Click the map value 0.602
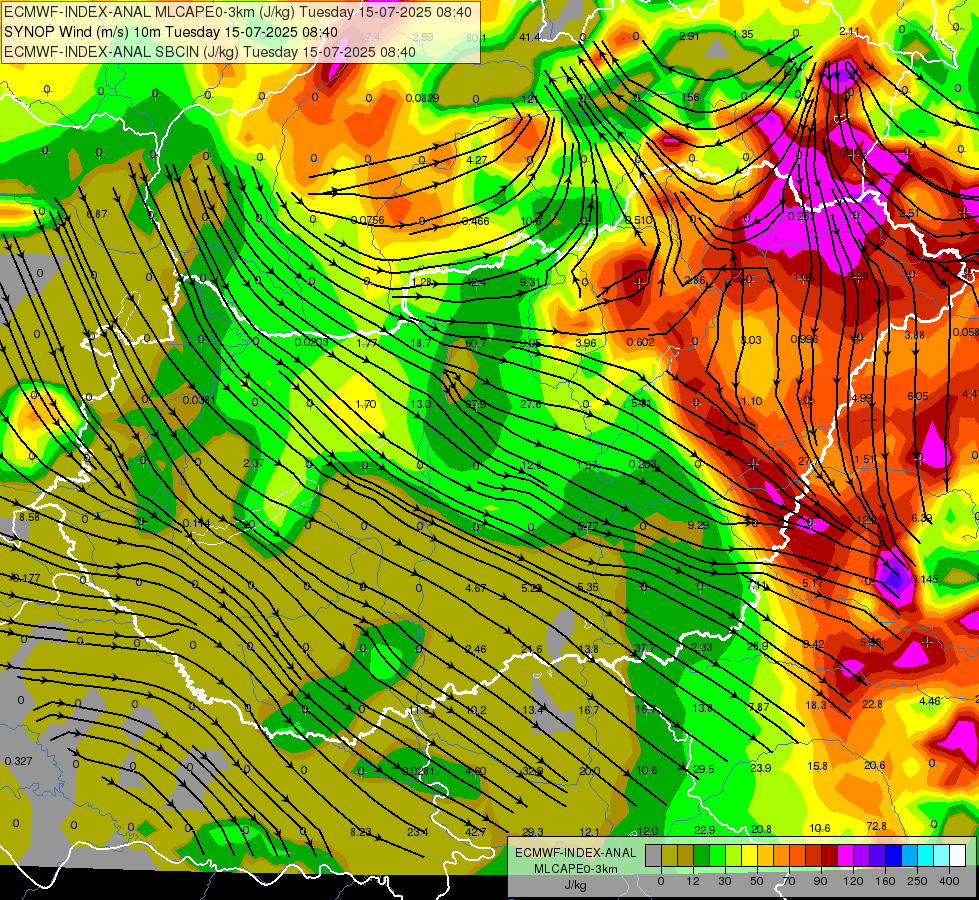Image resolution: width=979 pixels, height=900 pixels. click(641, 342)
